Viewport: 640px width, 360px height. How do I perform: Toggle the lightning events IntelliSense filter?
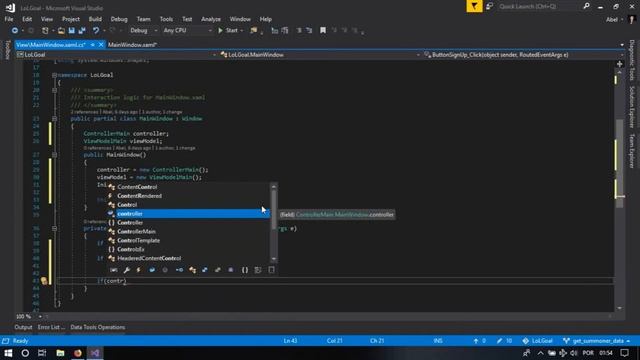pyautogui.click(x=139, y=270)
